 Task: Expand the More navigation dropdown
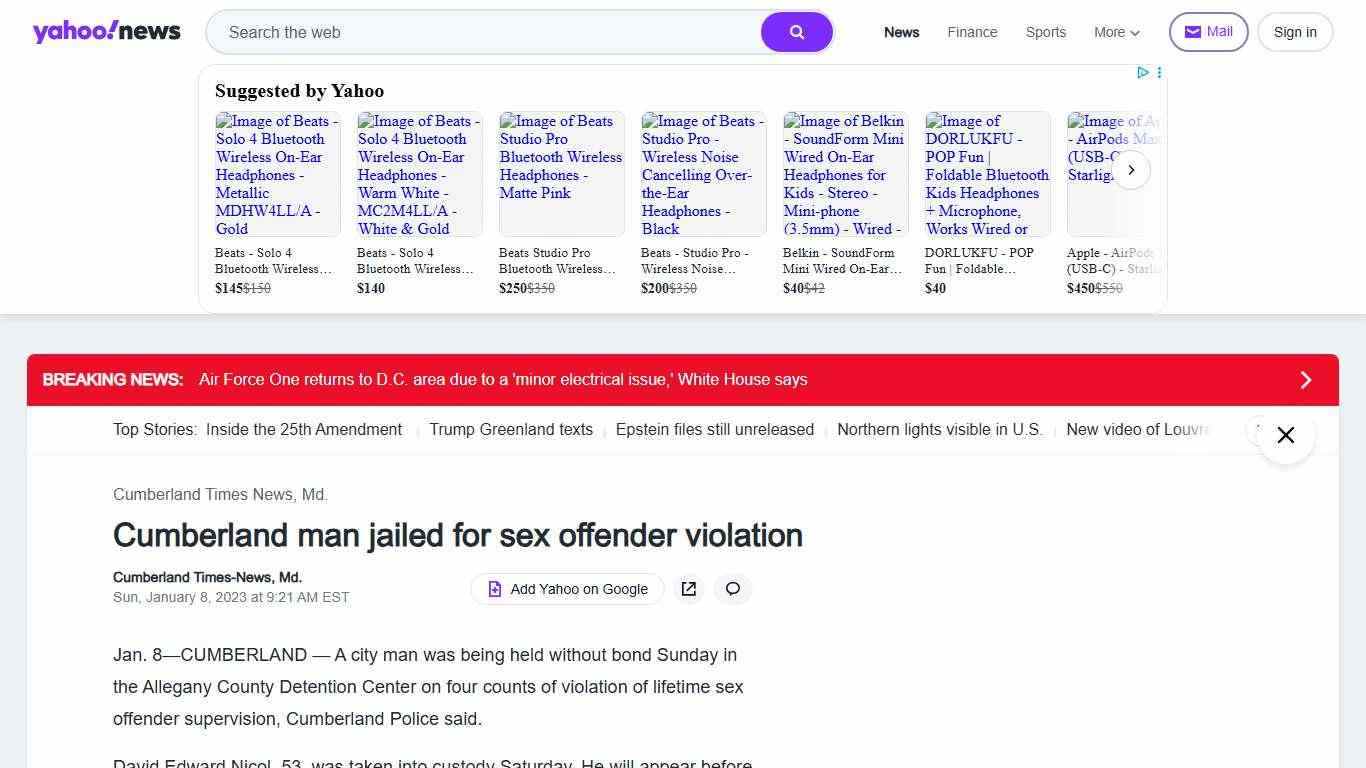(x=1116, y=32)
